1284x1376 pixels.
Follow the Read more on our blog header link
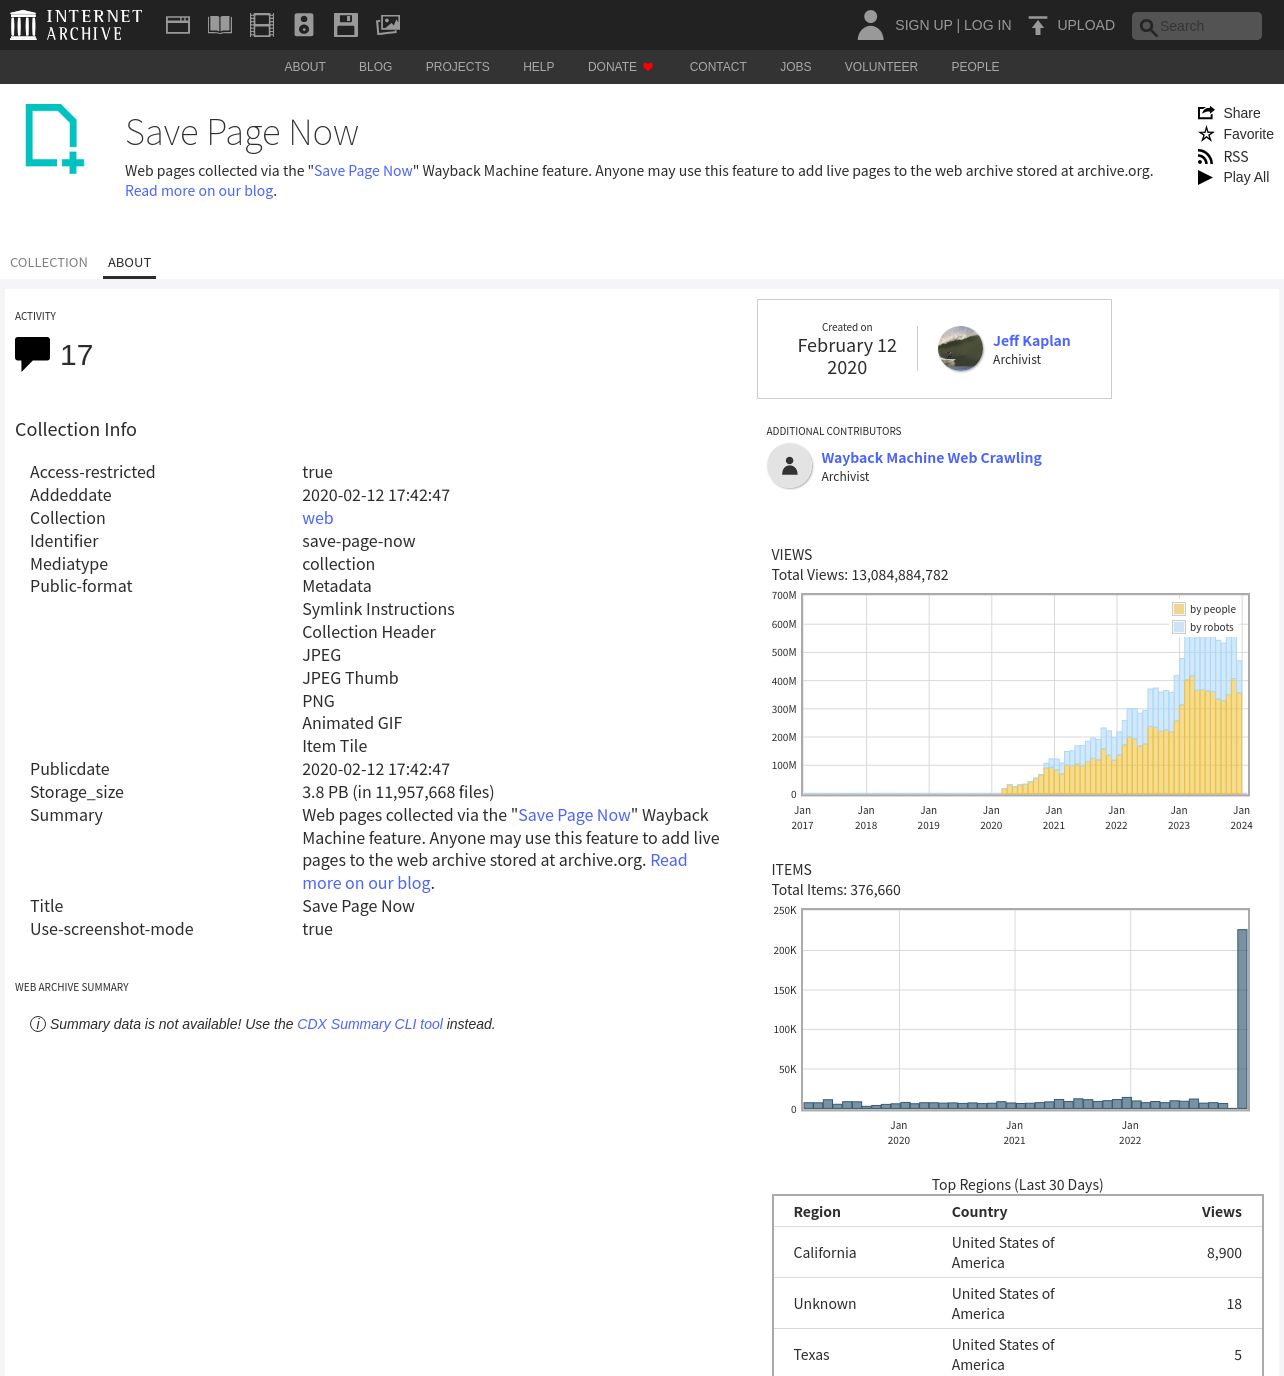(x=199, y=191)
